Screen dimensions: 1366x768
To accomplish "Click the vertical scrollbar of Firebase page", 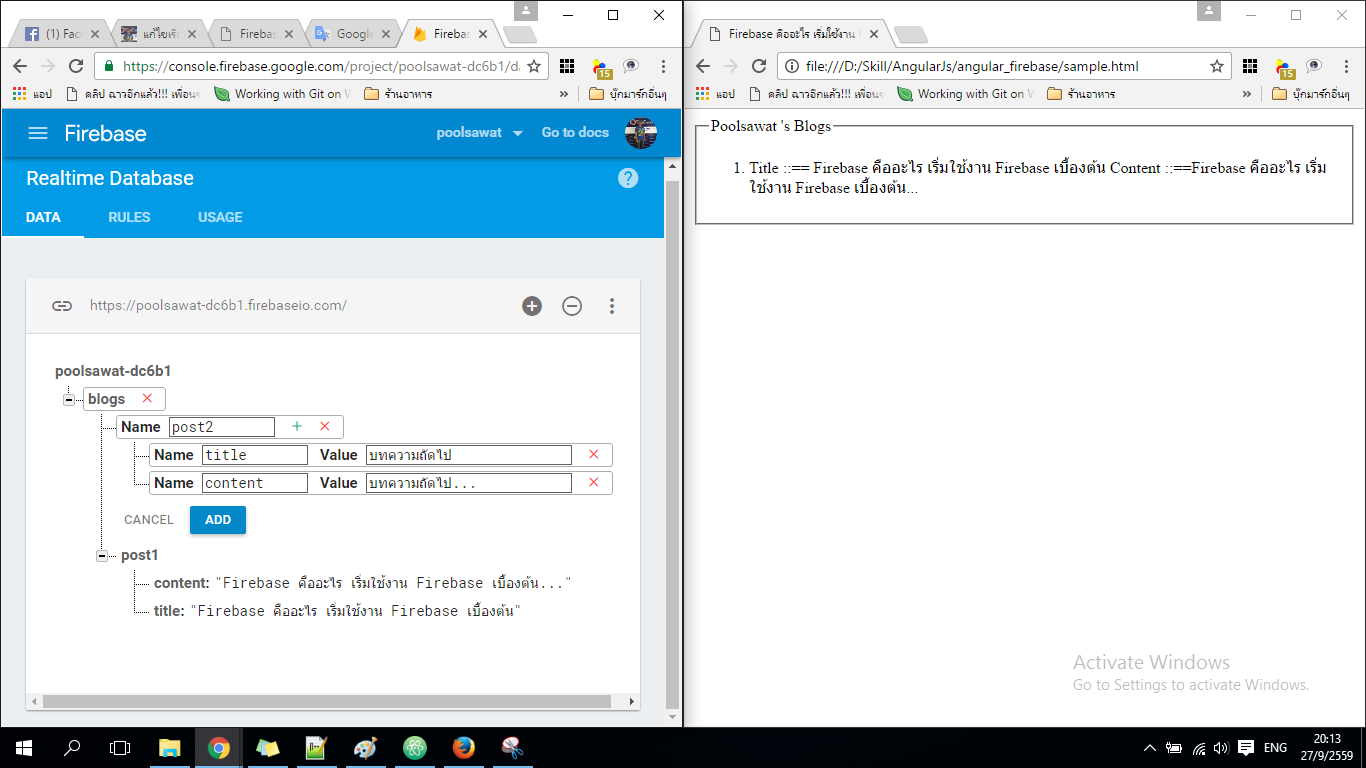I will (672, 444).
